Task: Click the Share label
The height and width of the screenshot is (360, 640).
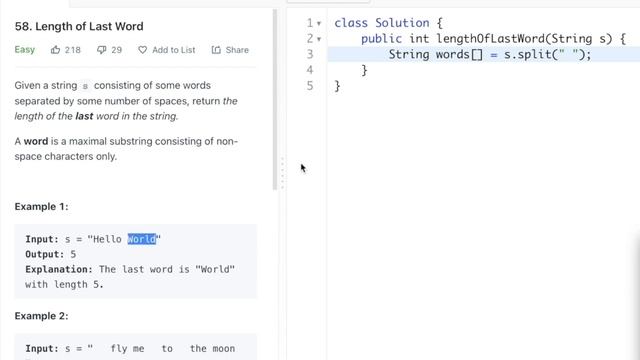Action: (x=237, y=50)
